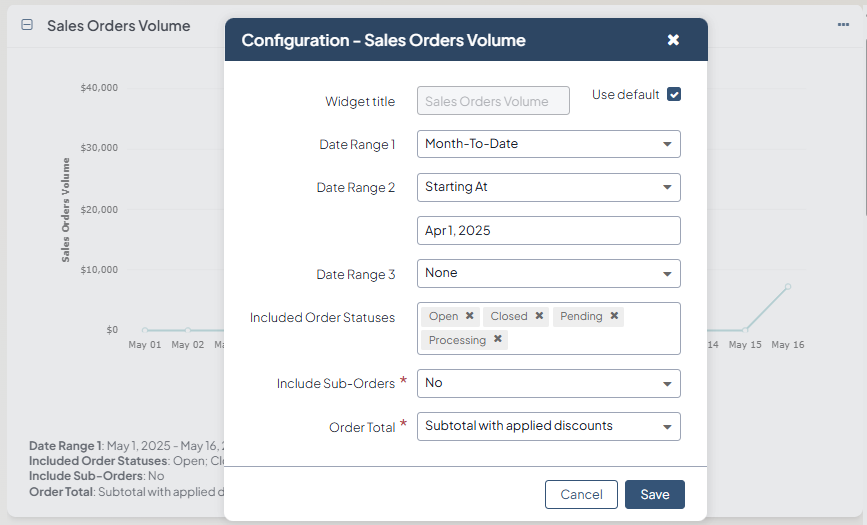Click the Apr 1, 2025 date field
This screenshot has height=525, width=867.
(548, 230)
